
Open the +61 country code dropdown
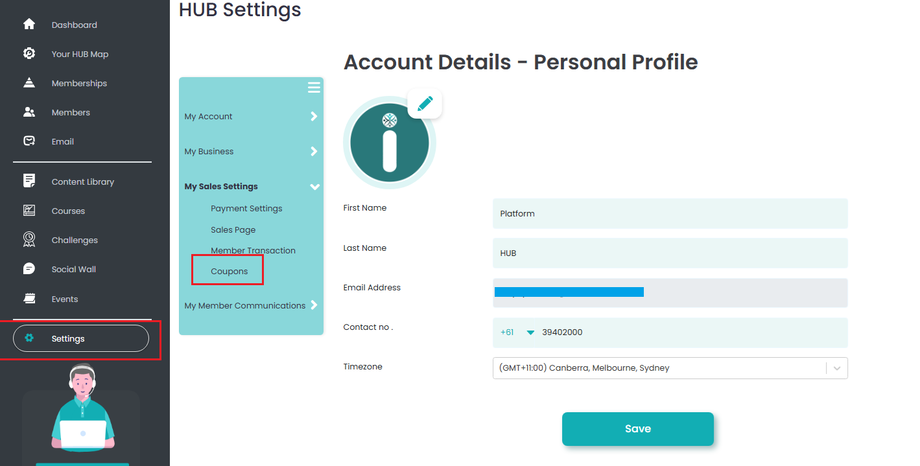(x=518, y=333)
